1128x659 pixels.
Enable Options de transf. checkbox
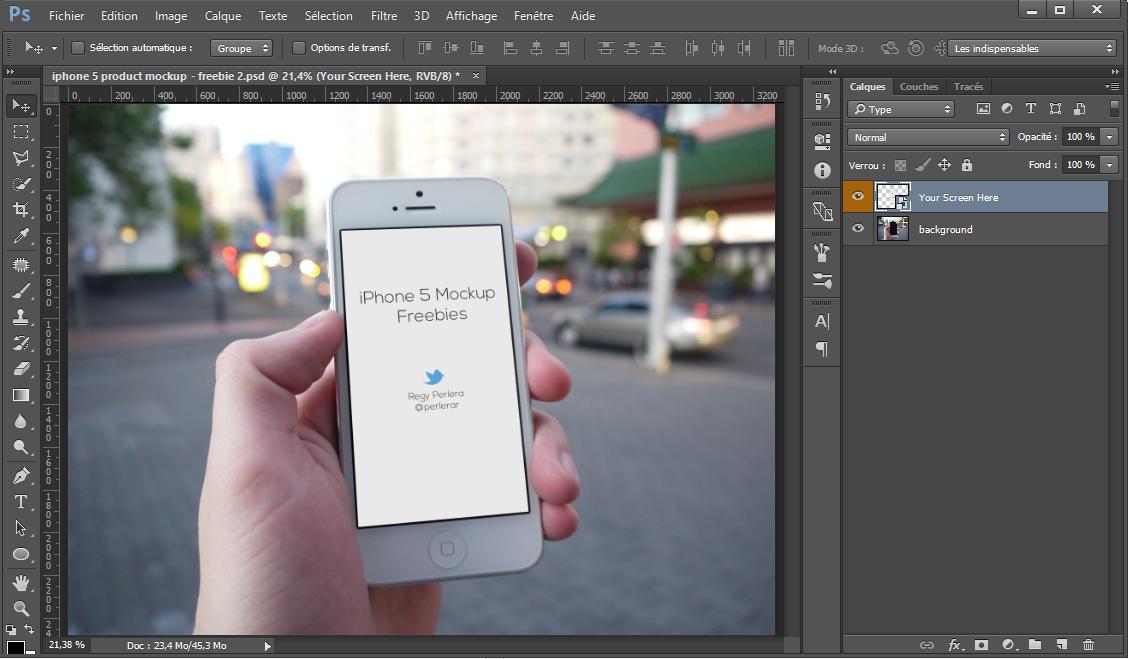(299, 48)
